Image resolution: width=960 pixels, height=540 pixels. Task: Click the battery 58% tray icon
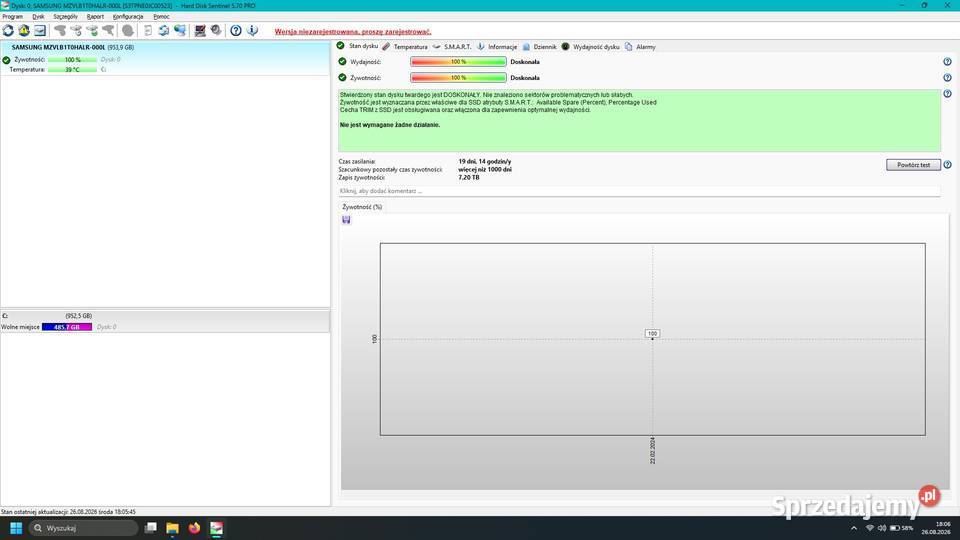point(901,528)
